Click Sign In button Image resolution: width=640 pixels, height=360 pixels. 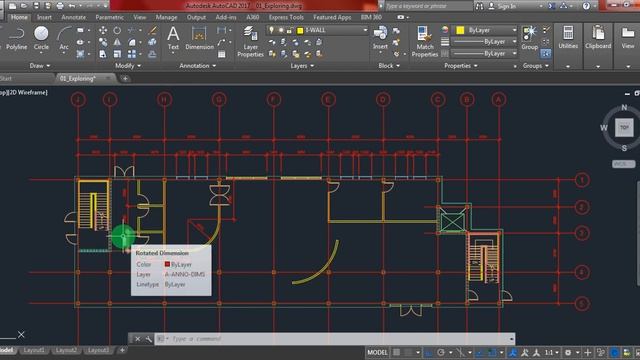pyautogui.click(x=502, y=6)
